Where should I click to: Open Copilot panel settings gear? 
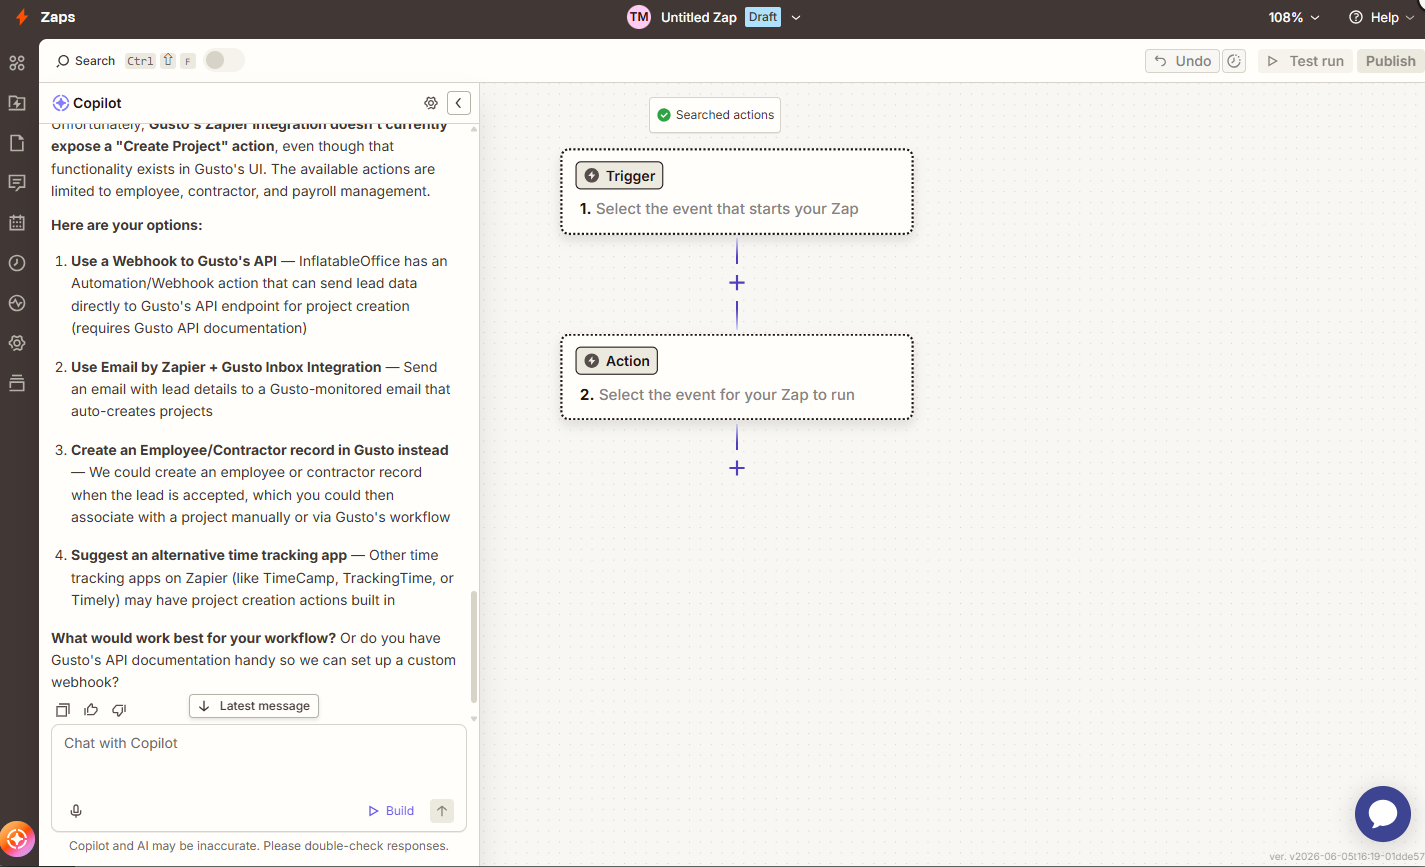click(431, 103)
